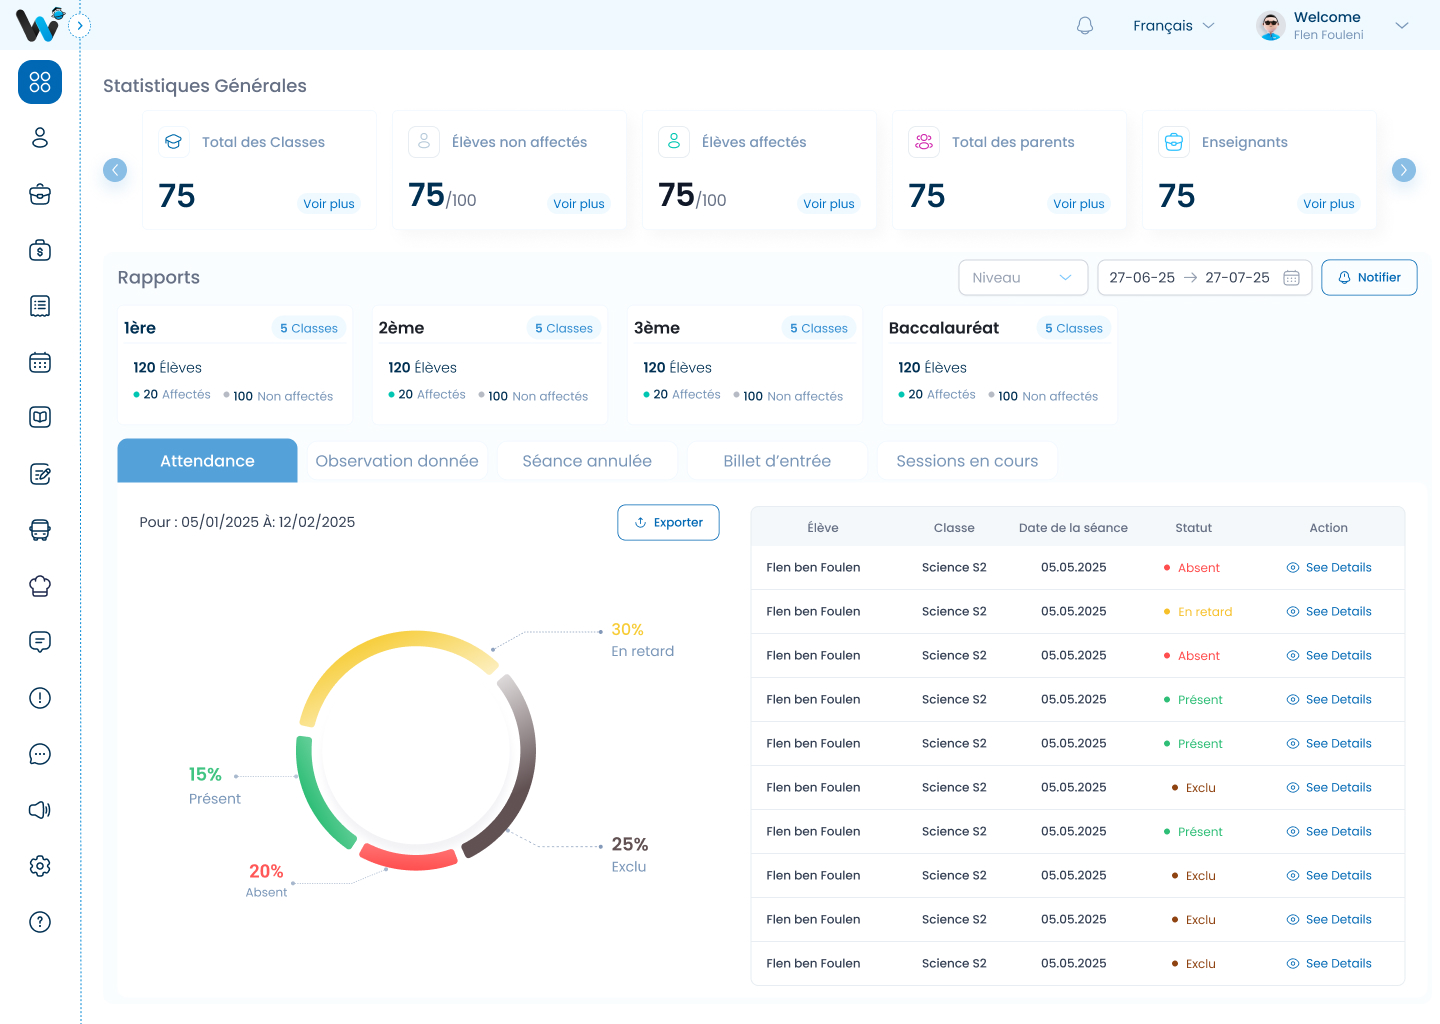
Task: Select the Baccalauréat report card
Action: [x=1000, y=366]
